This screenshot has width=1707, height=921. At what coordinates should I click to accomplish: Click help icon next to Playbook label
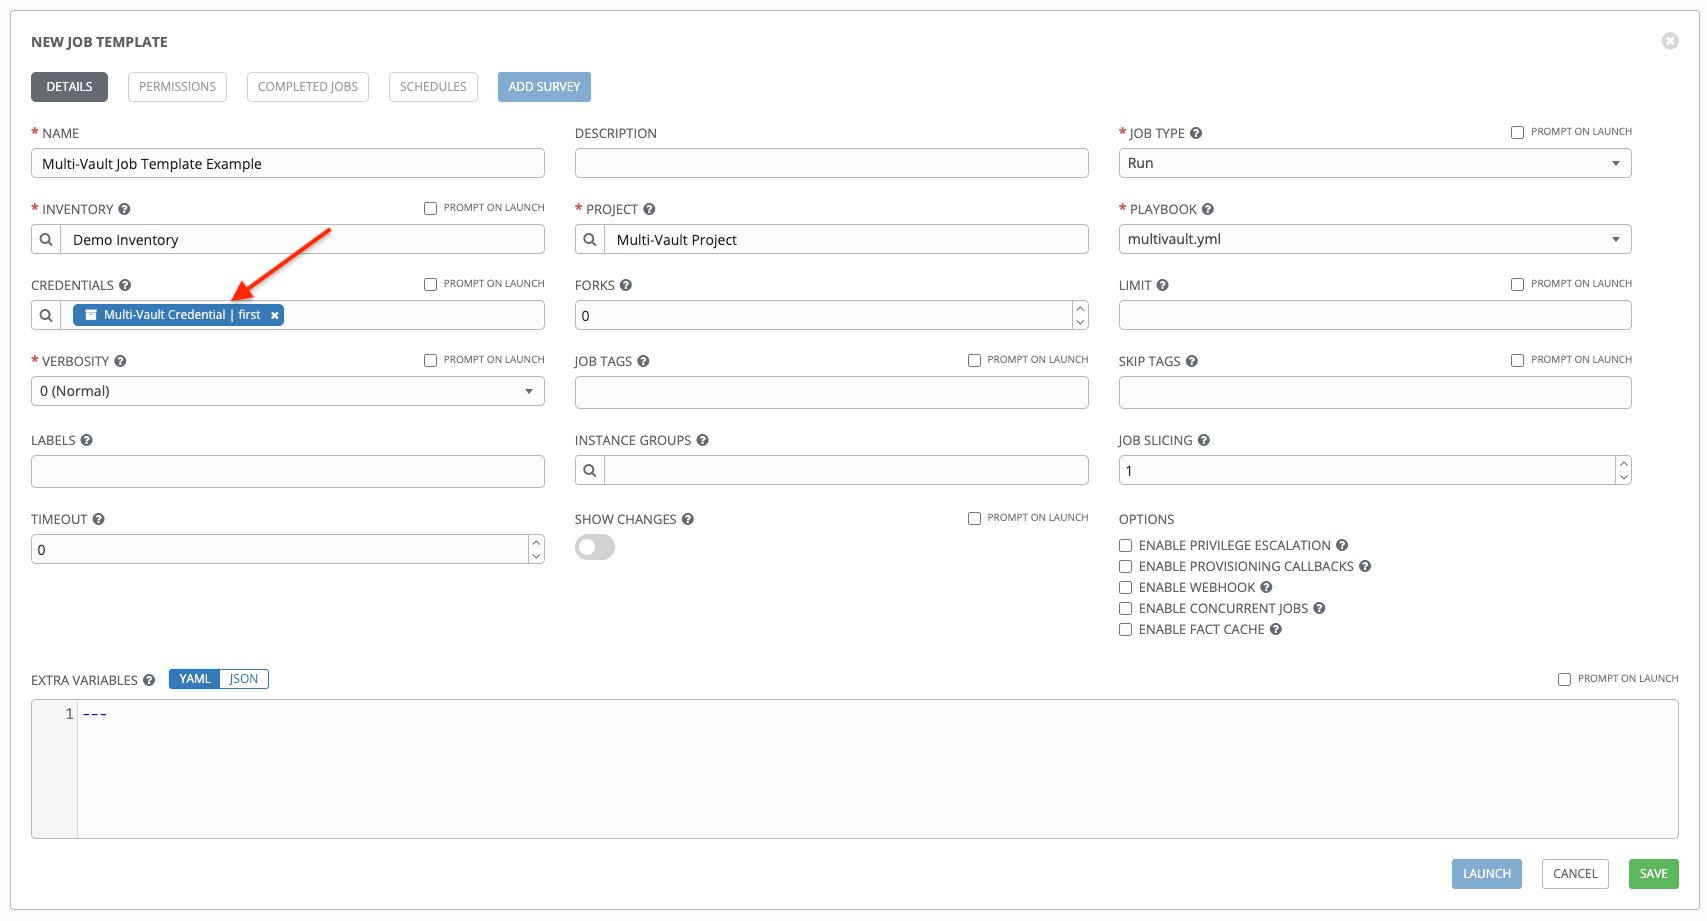(1208, 210)
